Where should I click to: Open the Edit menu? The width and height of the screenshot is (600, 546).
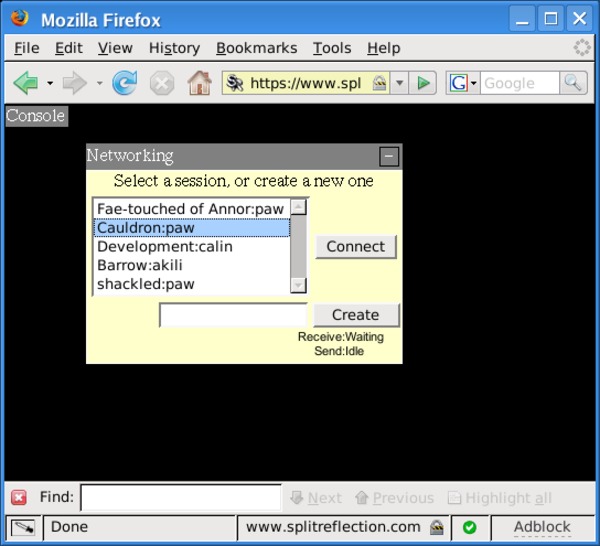[x=68, y=48]
